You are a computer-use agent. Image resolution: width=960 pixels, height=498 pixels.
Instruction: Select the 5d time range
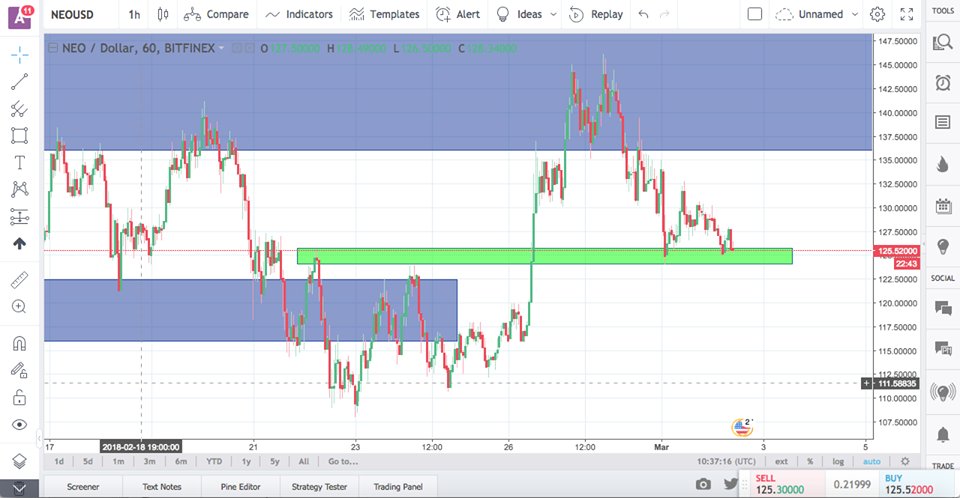(88, 461)
